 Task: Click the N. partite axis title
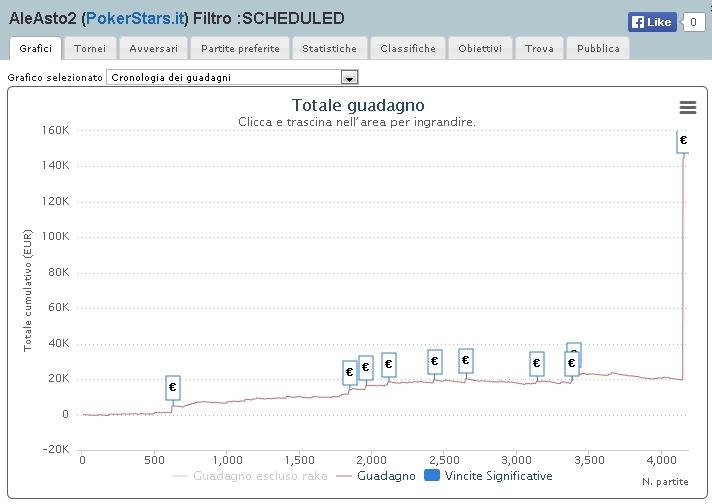pos(665,482)
